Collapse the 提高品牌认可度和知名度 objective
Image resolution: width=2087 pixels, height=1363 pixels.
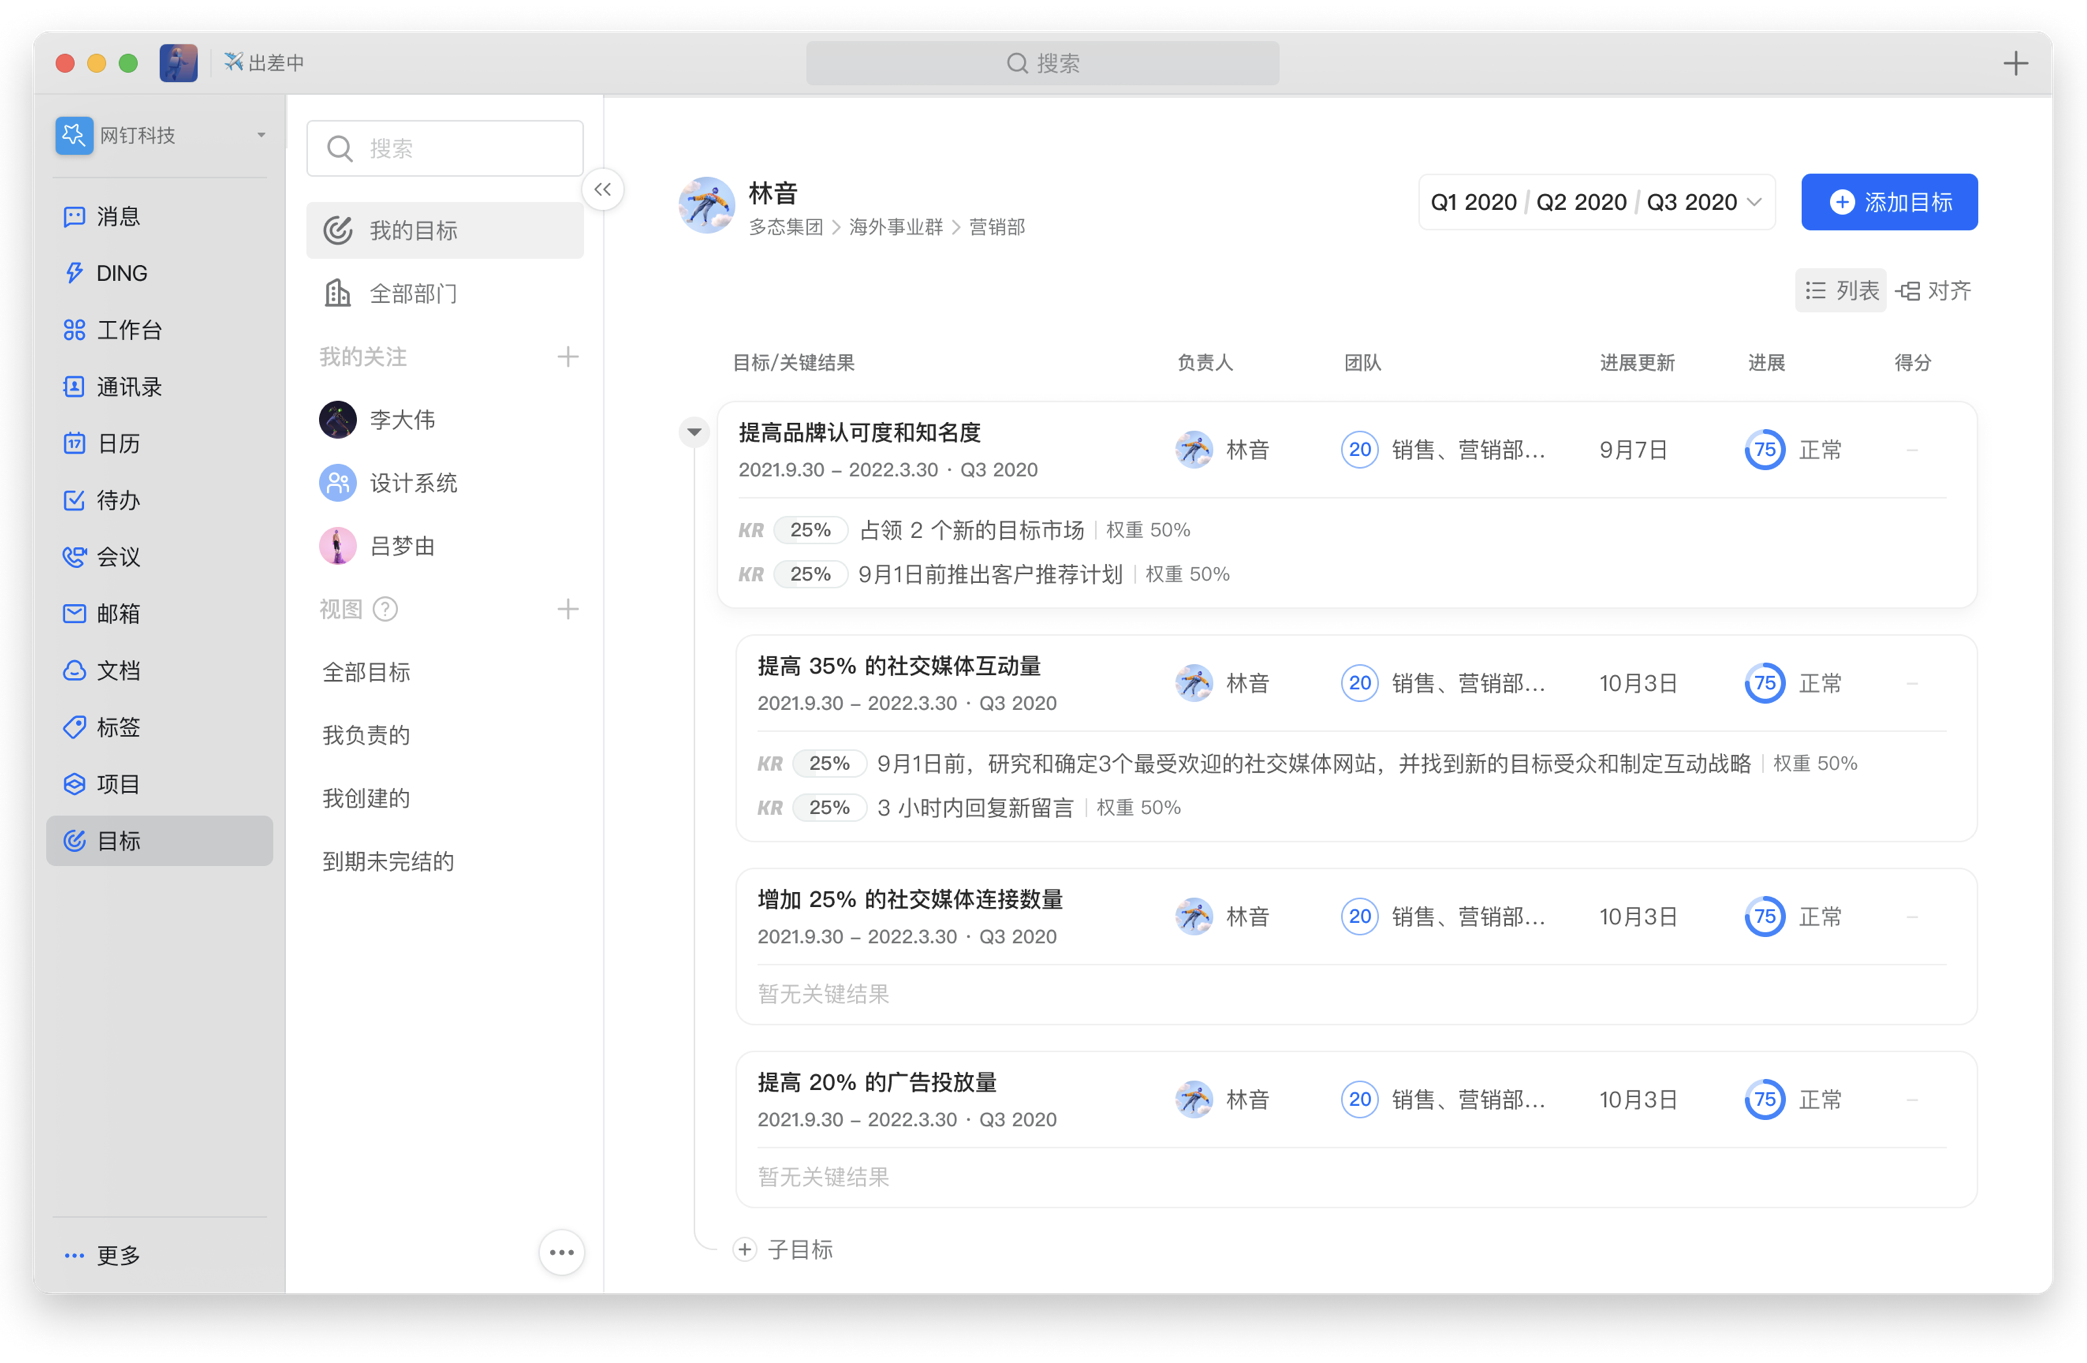click(693, 431)
